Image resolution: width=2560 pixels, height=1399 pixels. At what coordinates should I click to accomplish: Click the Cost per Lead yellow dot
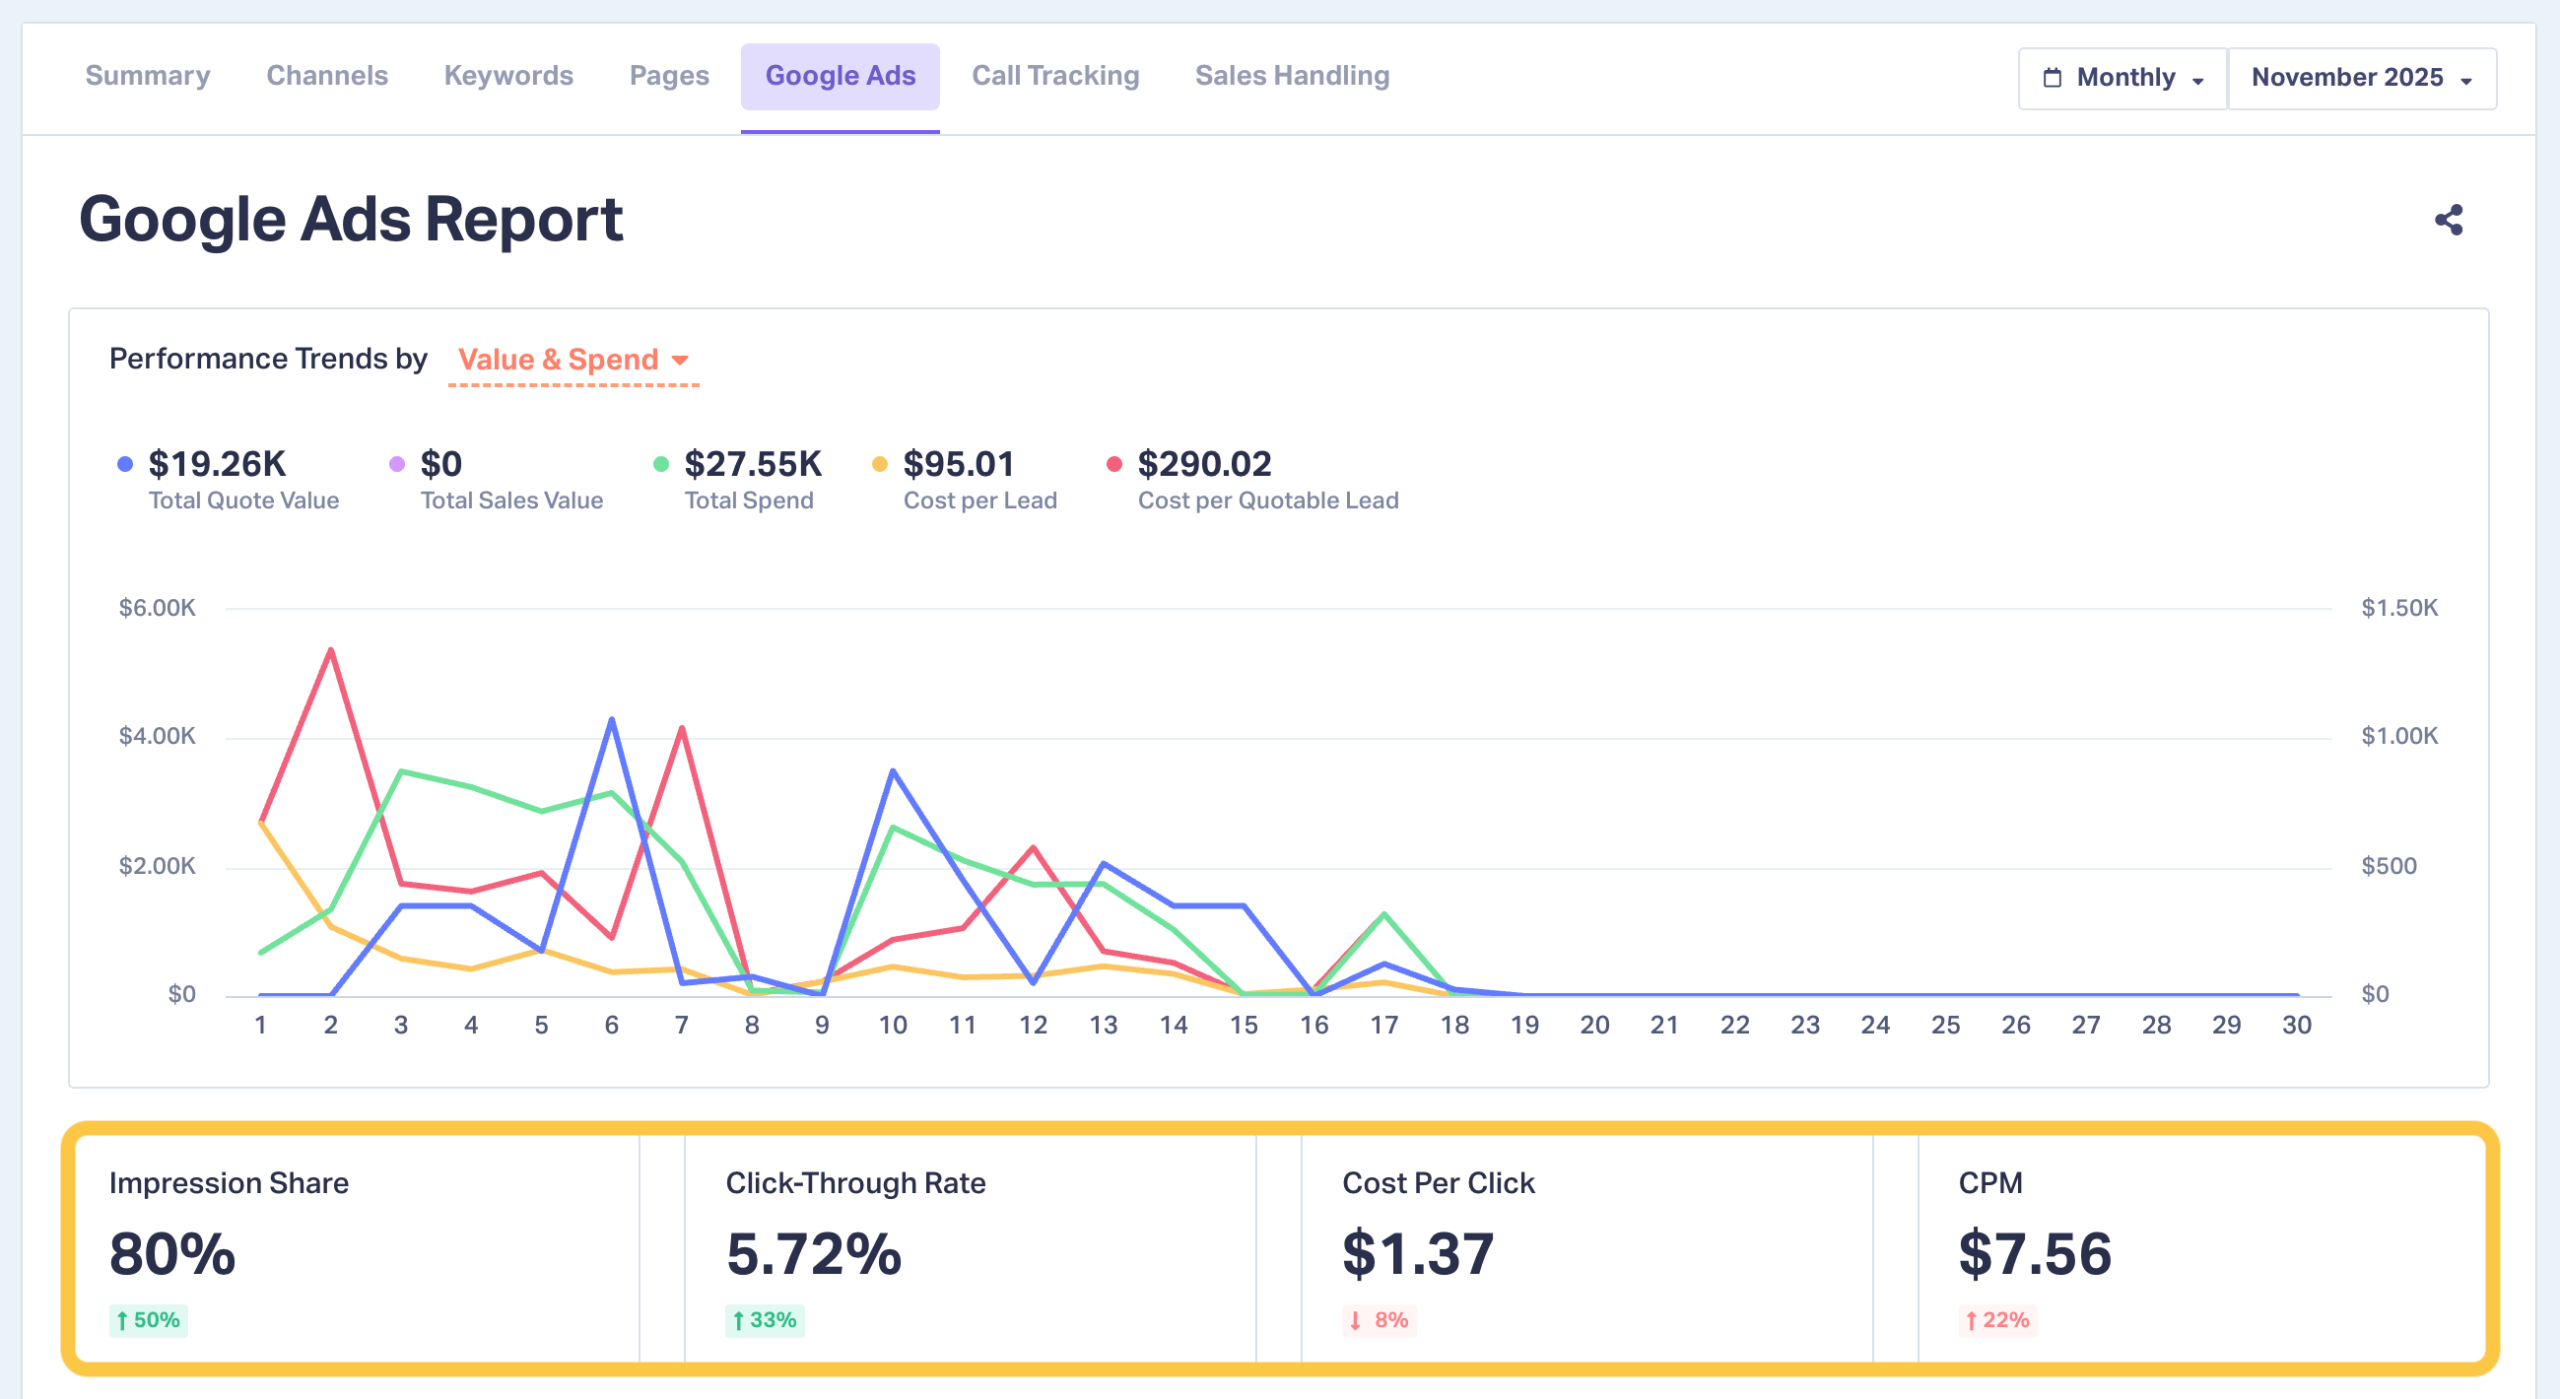[880, 464]
